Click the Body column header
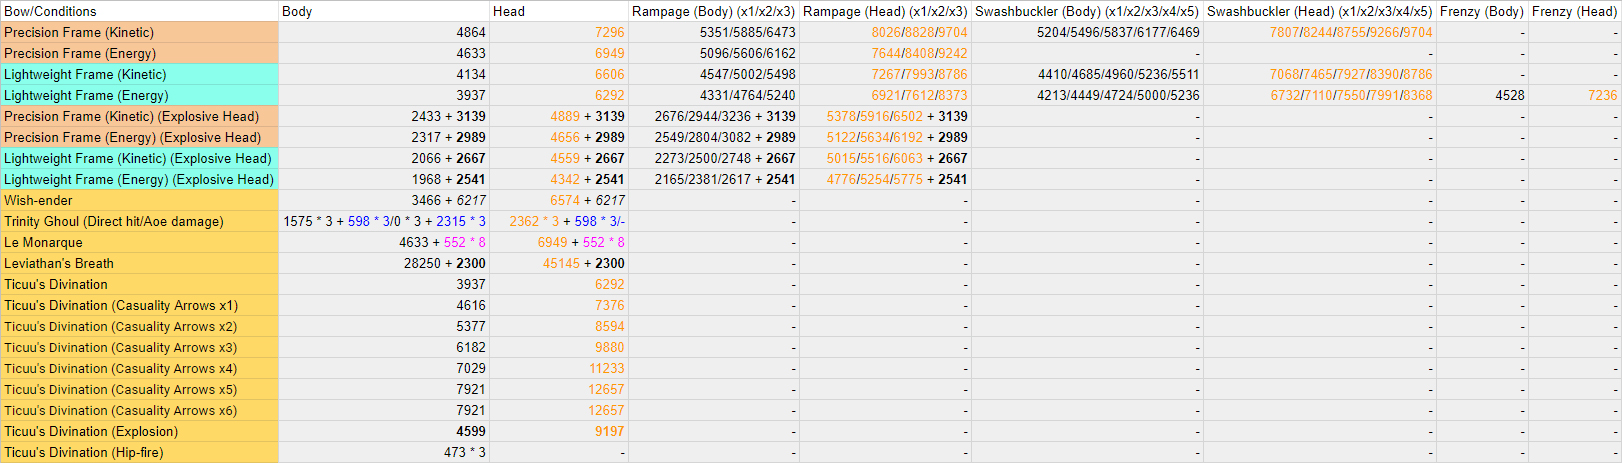This screenshot has height=463, width=1622. coord(384,11)
